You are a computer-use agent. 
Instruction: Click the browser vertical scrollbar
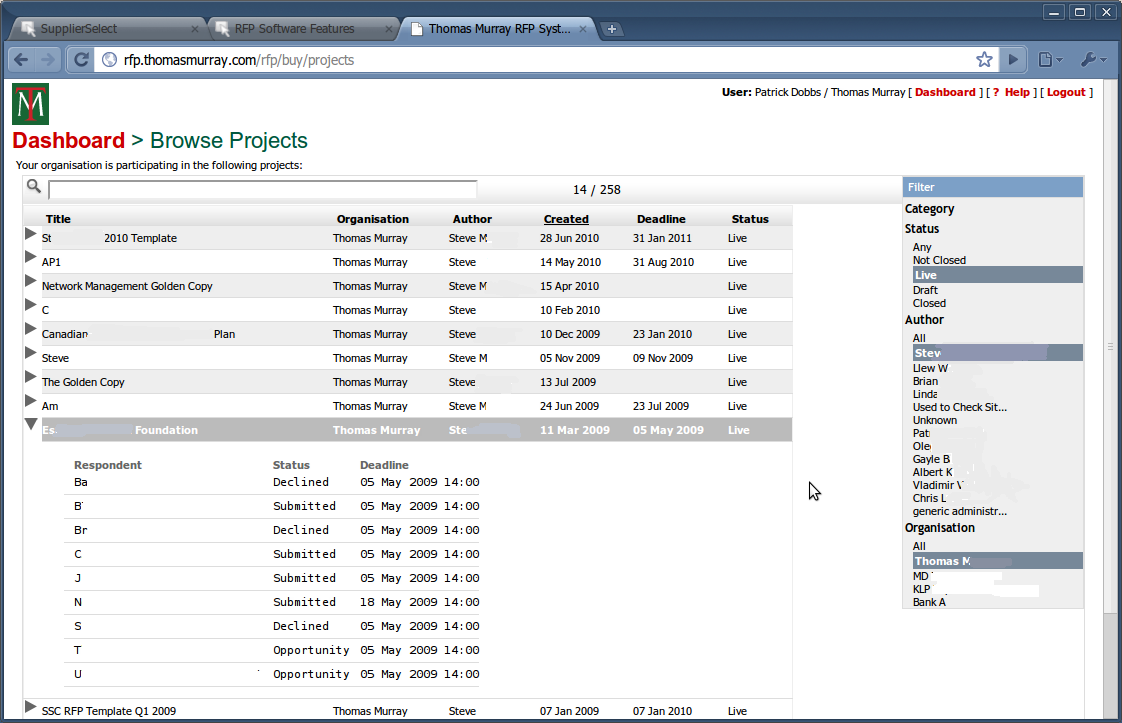click(x=1111, y=346)
